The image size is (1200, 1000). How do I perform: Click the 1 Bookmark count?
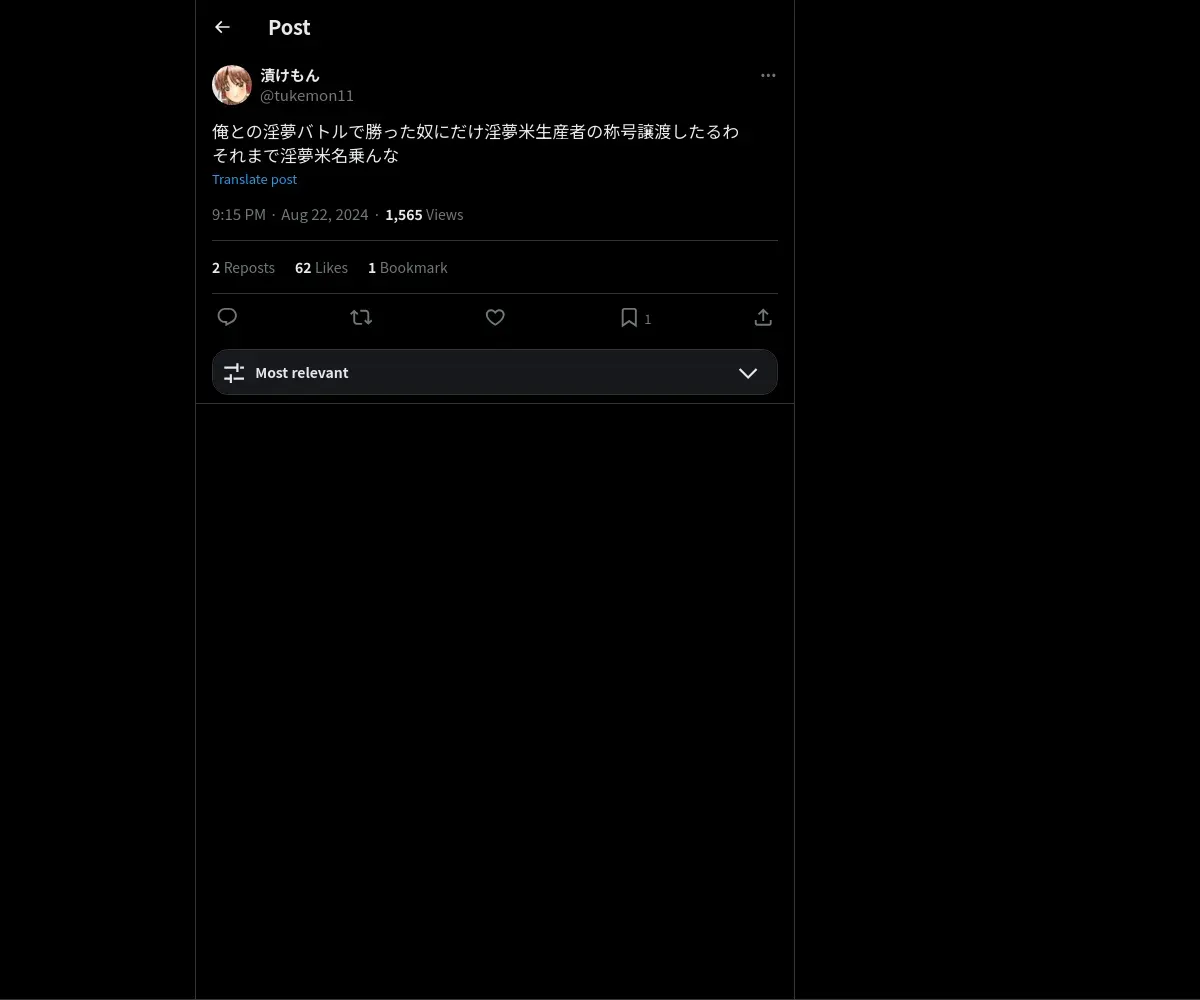pos(407,268)
